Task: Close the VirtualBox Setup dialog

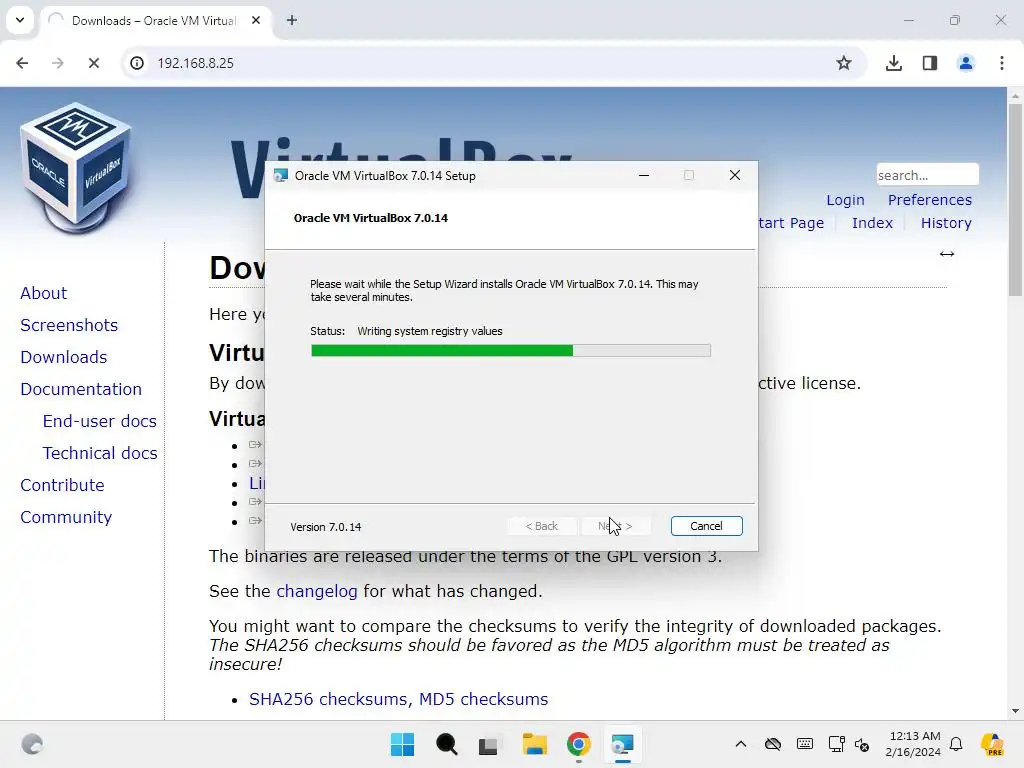Action: (735, 176)
